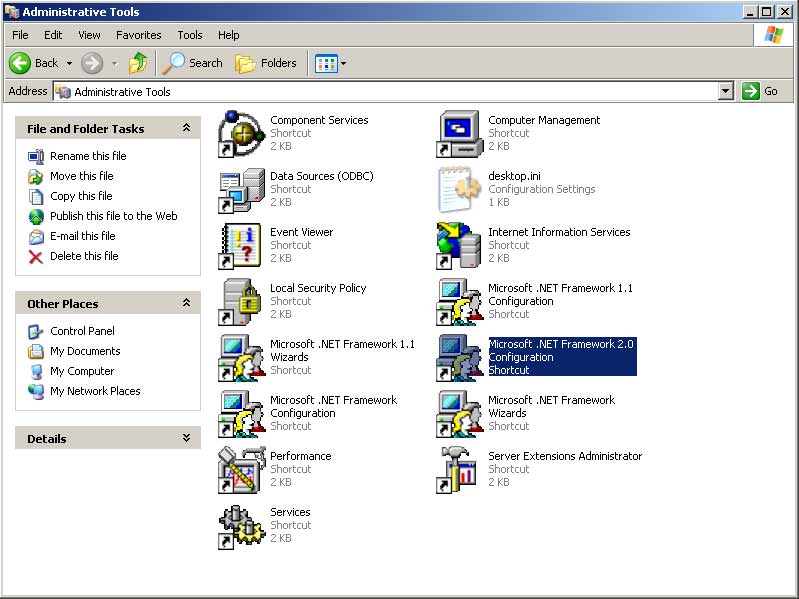
Task: Open the Tools menu
Action: (190, 35)
